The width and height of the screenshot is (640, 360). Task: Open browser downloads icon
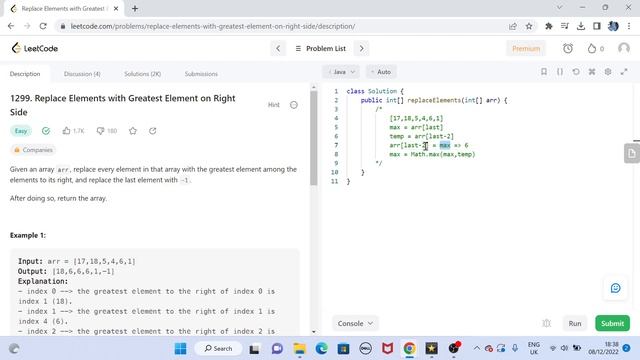coord(580,26)
